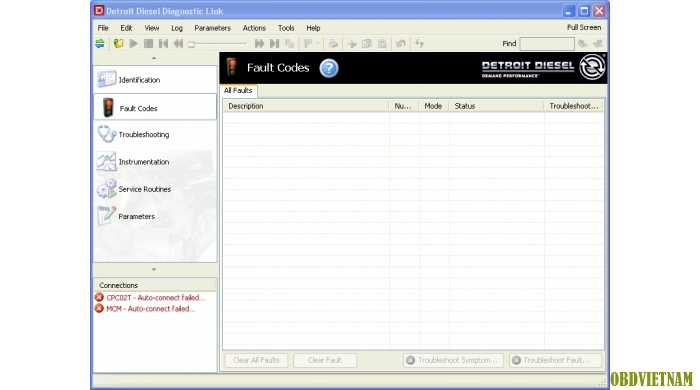Image resolution: width=700 pixels, height=390 pixels.
Task: Open the Parameters sidebar item
Action: coord(155,216)
